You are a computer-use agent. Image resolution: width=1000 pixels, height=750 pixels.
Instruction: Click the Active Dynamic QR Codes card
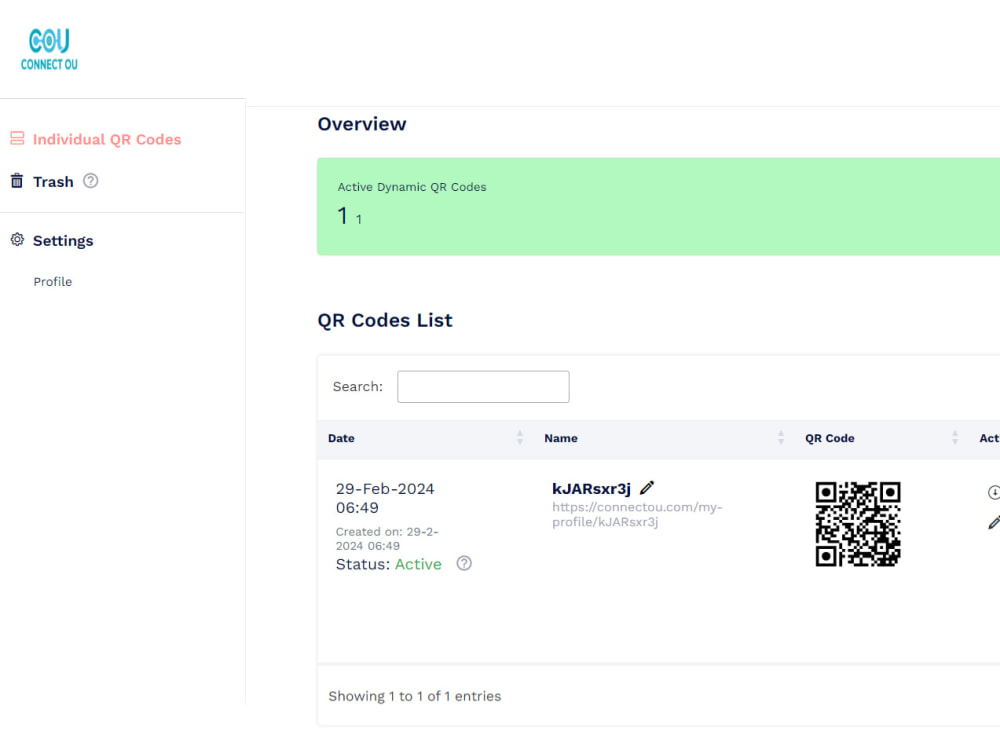tap(658, 207)
